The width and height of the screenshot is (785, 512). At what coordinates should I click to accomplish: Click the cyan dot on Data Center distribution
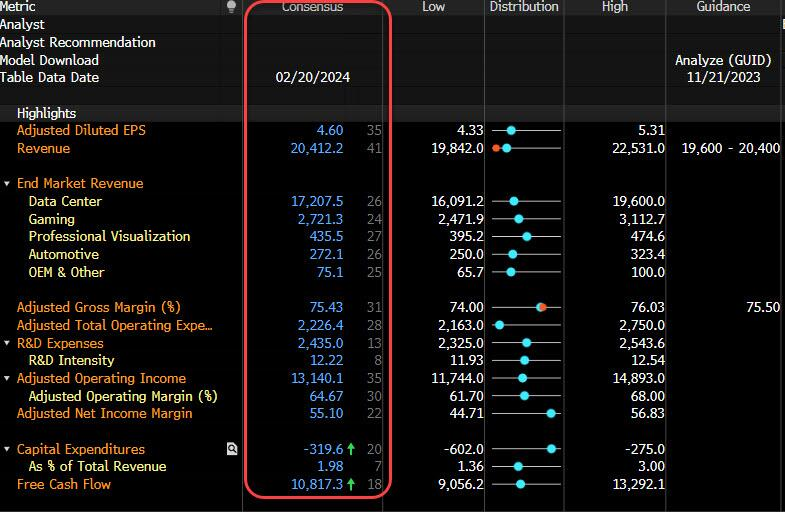514,201
